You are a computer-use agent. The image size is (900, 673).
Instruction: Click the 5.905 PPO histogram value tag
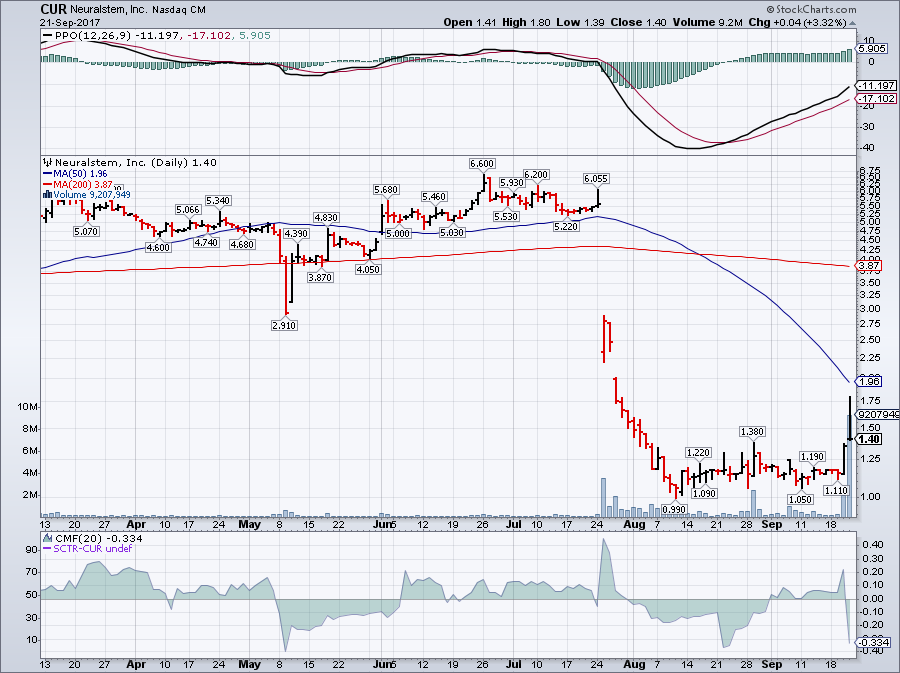(873, 48)
